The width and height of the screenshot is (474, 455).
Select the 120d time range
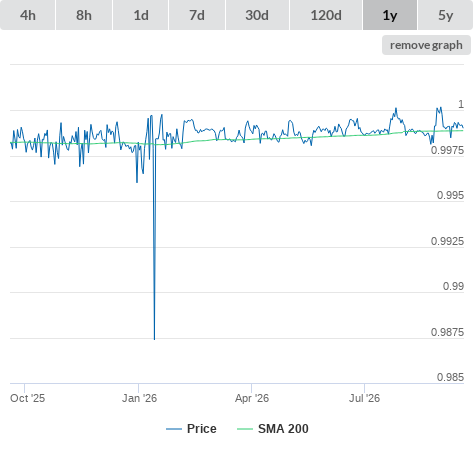(x=326, y=15)
